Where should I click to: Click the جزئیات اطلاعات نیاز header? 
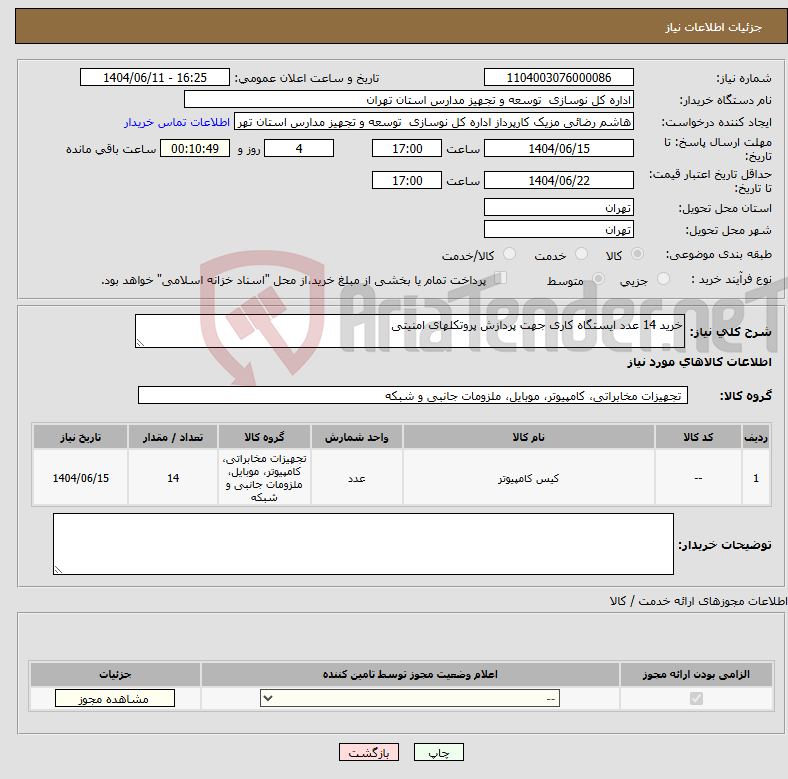(x=713, y=27)
